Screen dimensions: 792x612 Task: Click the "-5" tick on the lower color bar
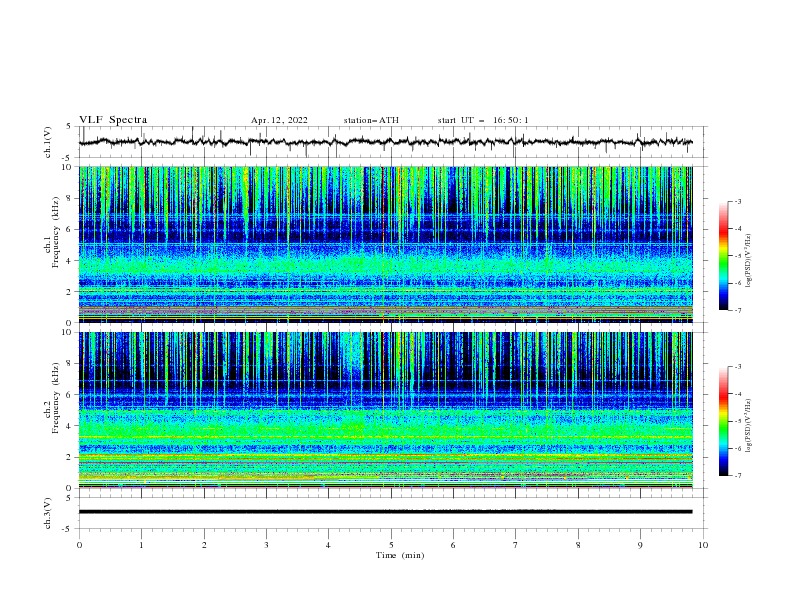point(737,421)
